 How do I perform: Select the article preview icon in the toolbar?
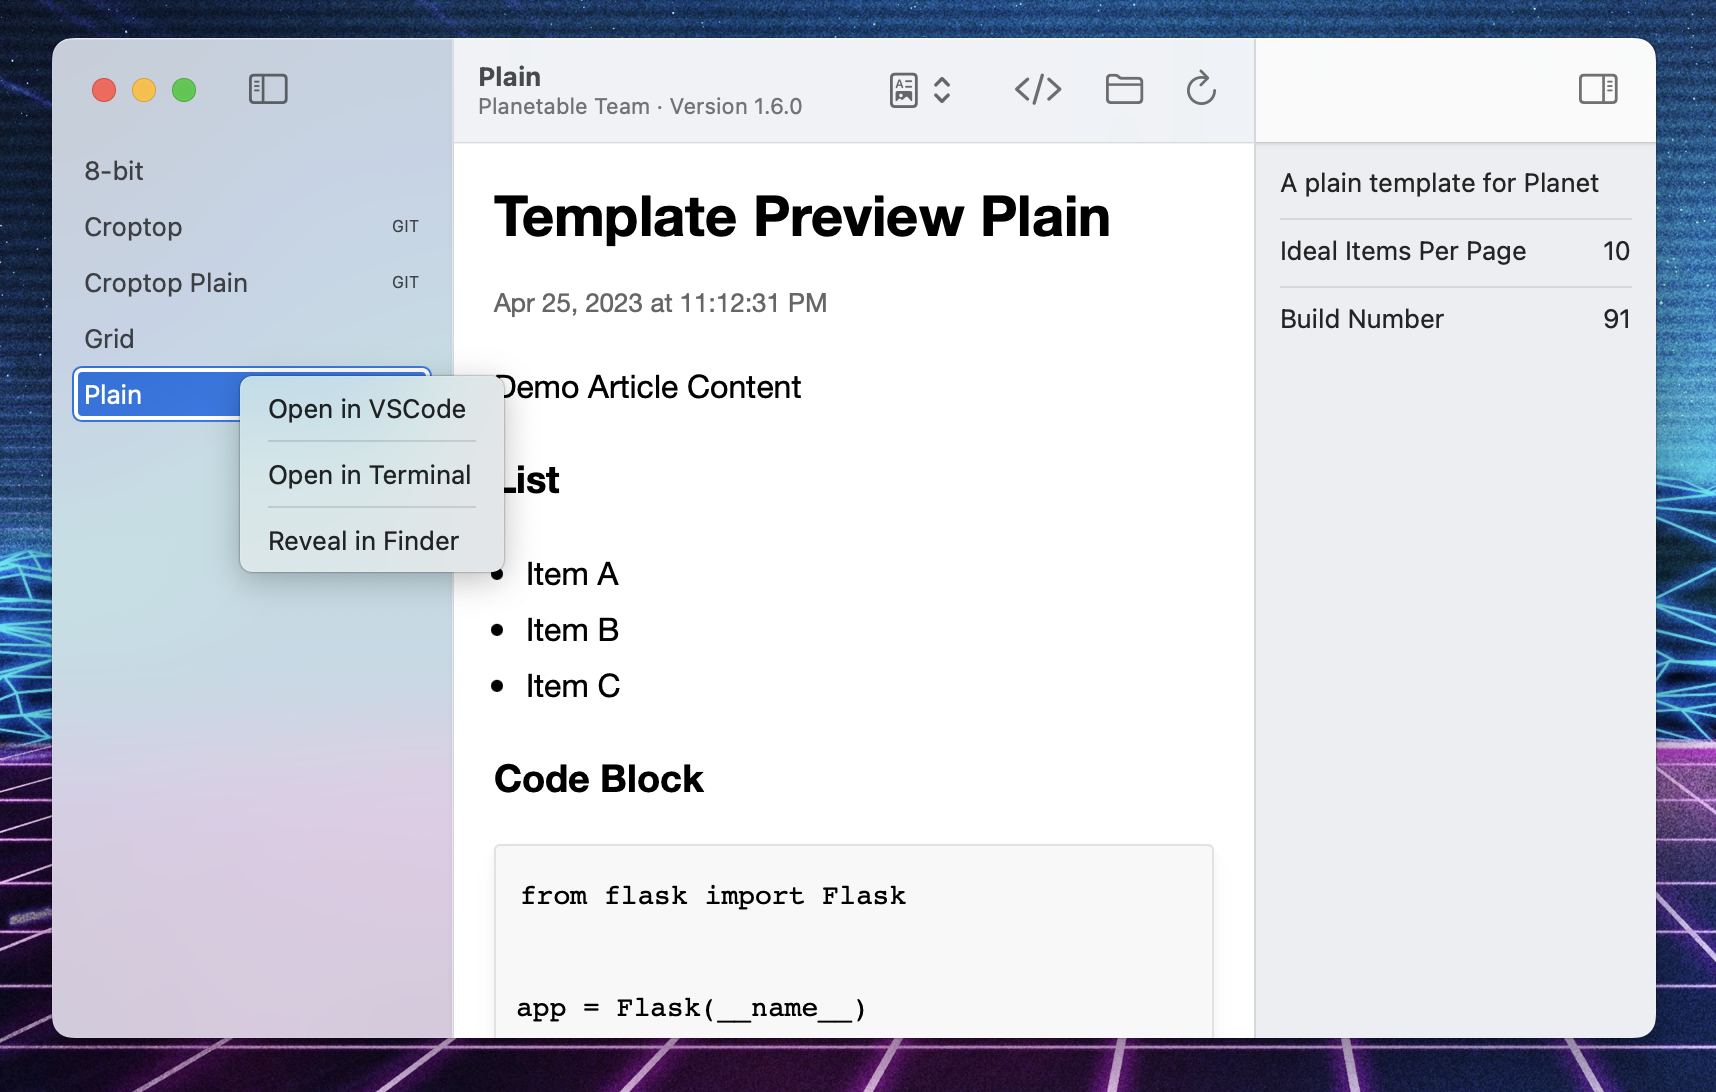point(903,89)
